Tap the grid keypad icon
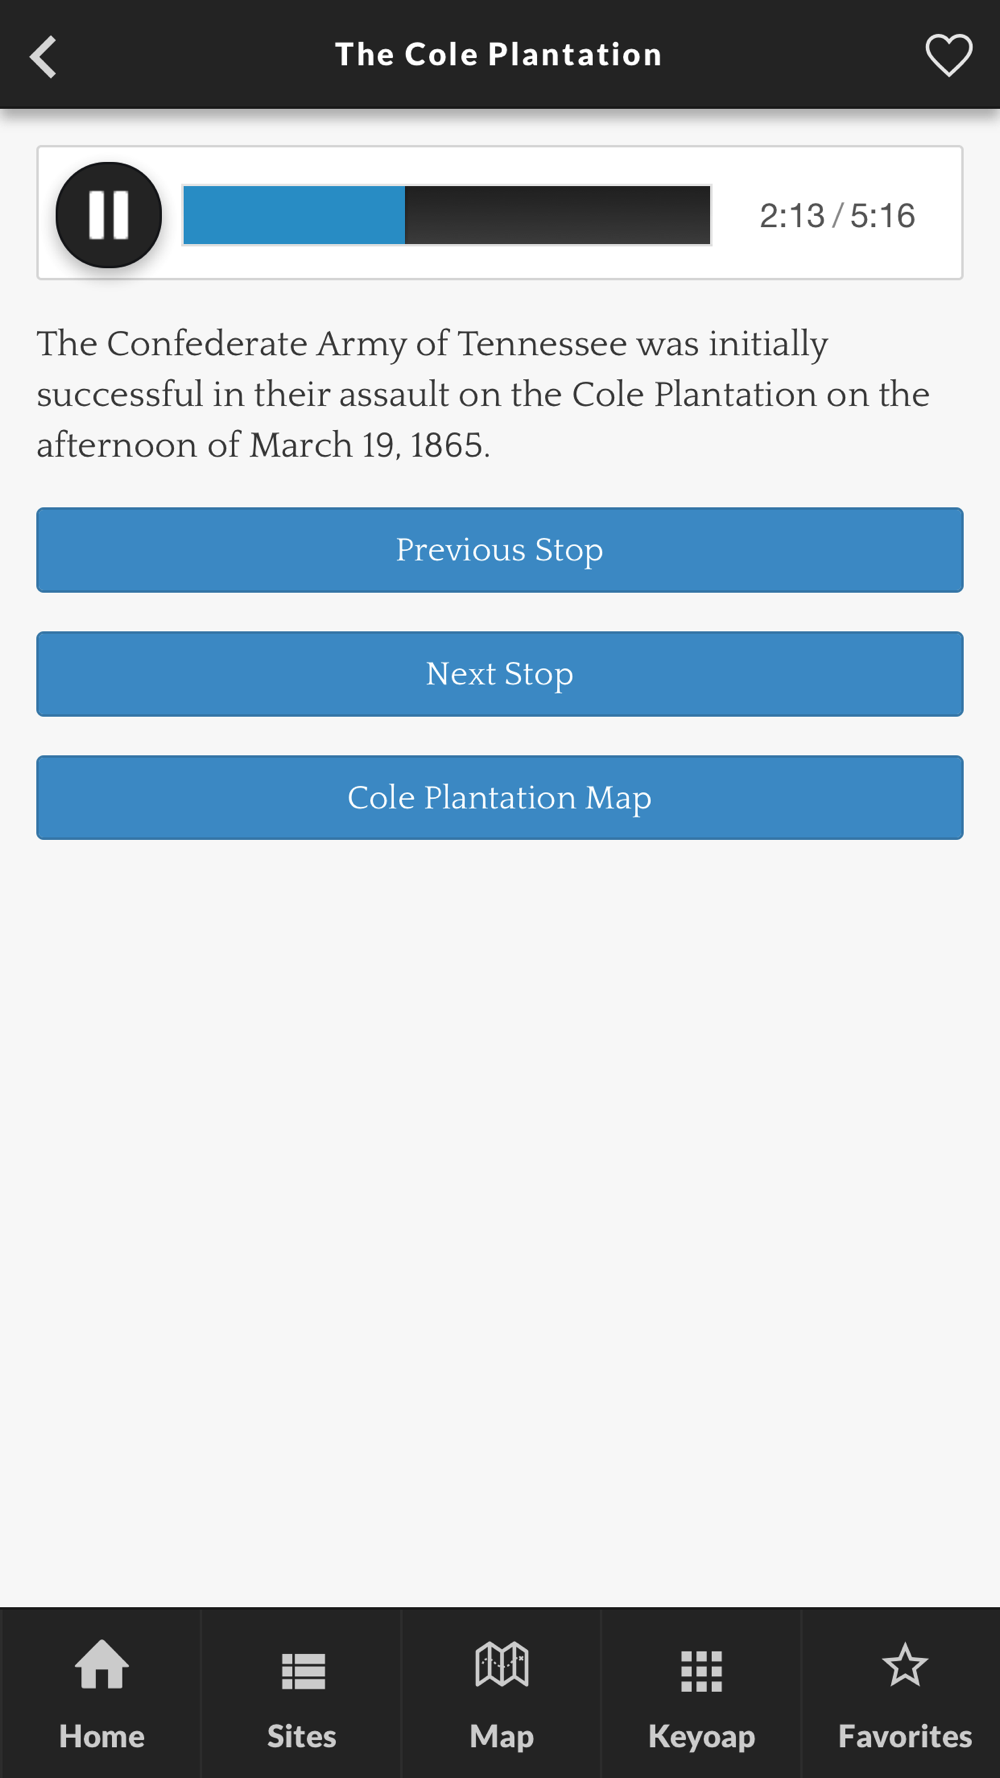Image resolution: width=1000 pixels, height=1778 pixels. tap(701, 1671)
